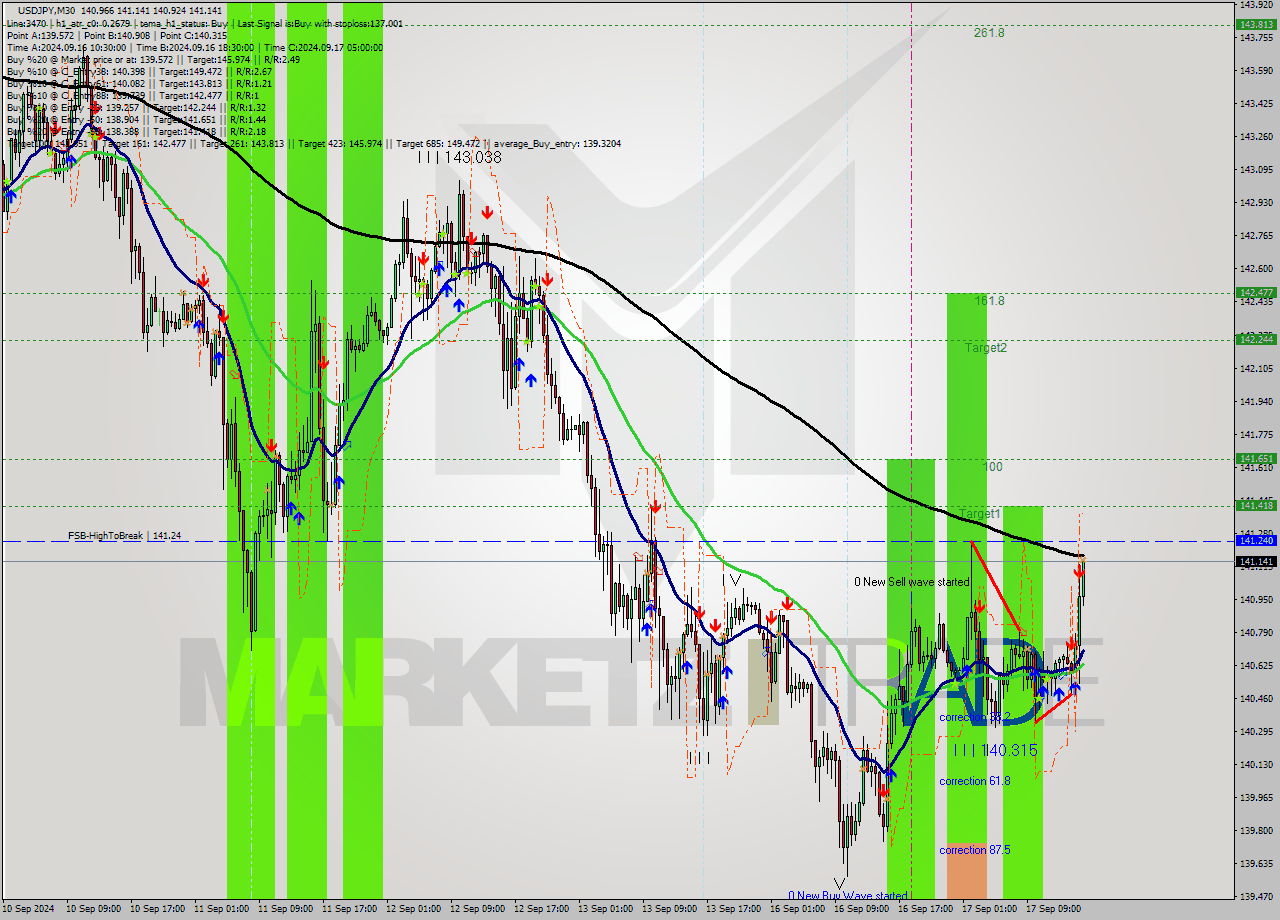Click the green 141.418 price tag
The height and width of the screenshot is (920, 1280).
(1256, 505)
